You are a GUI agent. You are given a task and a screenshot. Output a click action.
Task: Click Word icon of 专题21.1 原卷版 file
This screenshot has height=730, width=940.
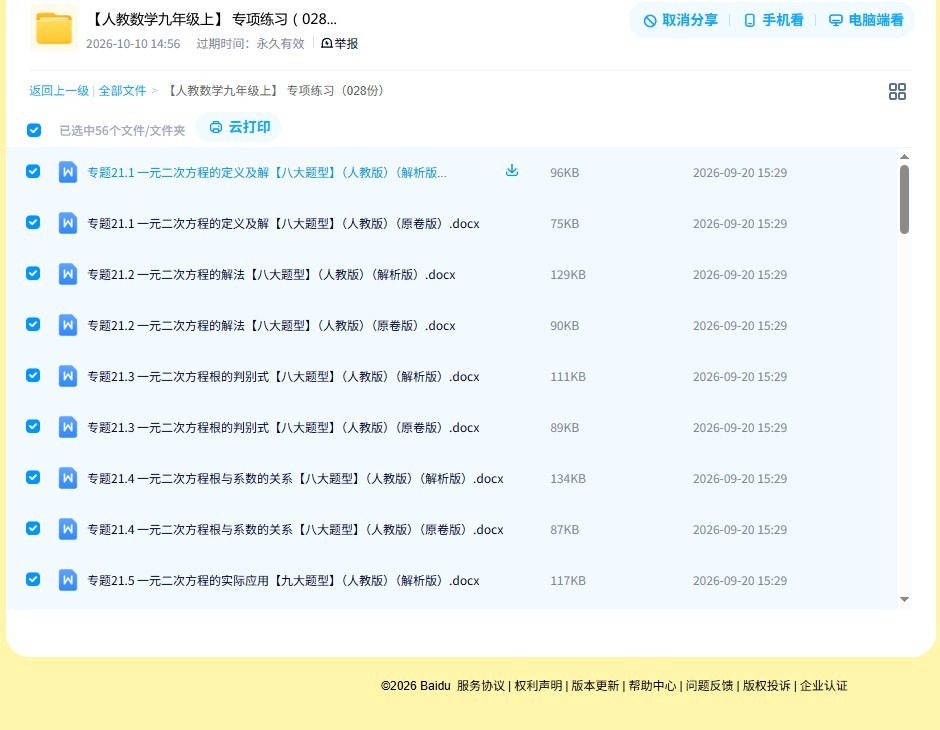68,223
